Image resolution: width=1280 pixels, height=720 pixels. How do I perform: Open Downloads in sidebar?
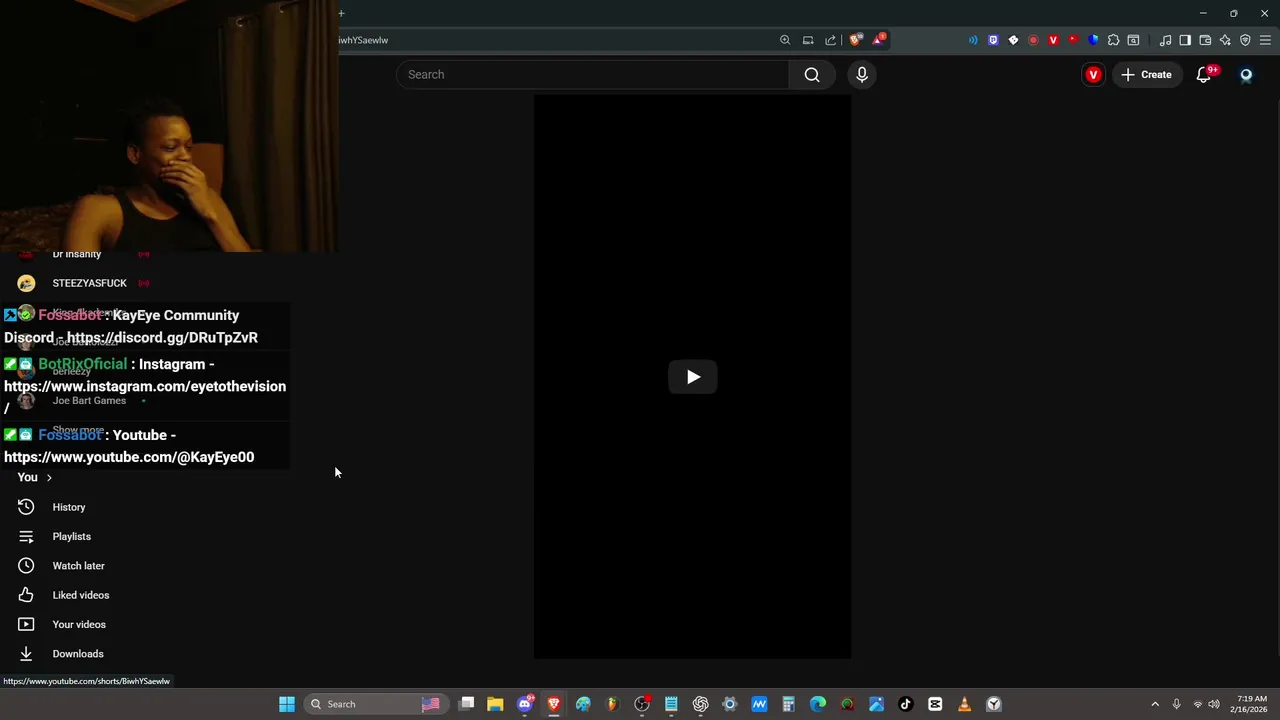(x=78, y=654)
